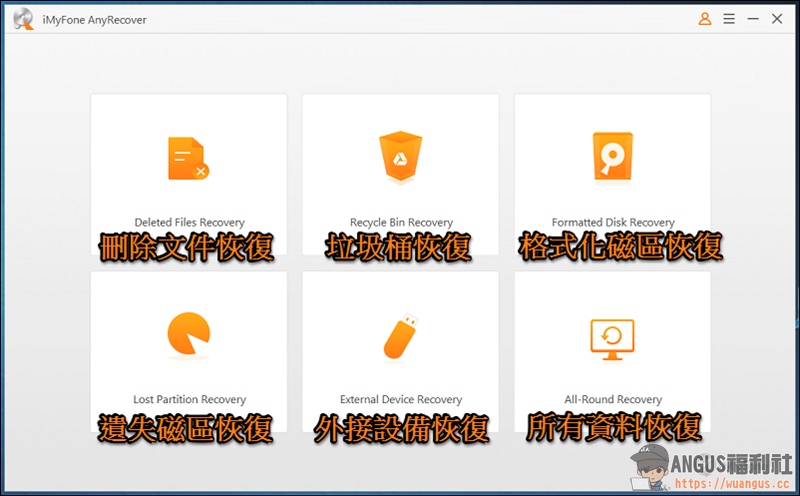This screenshot has height=496, width=800.
Task: Click the Recycle Bin Recovery label
Action: (401, 222)
